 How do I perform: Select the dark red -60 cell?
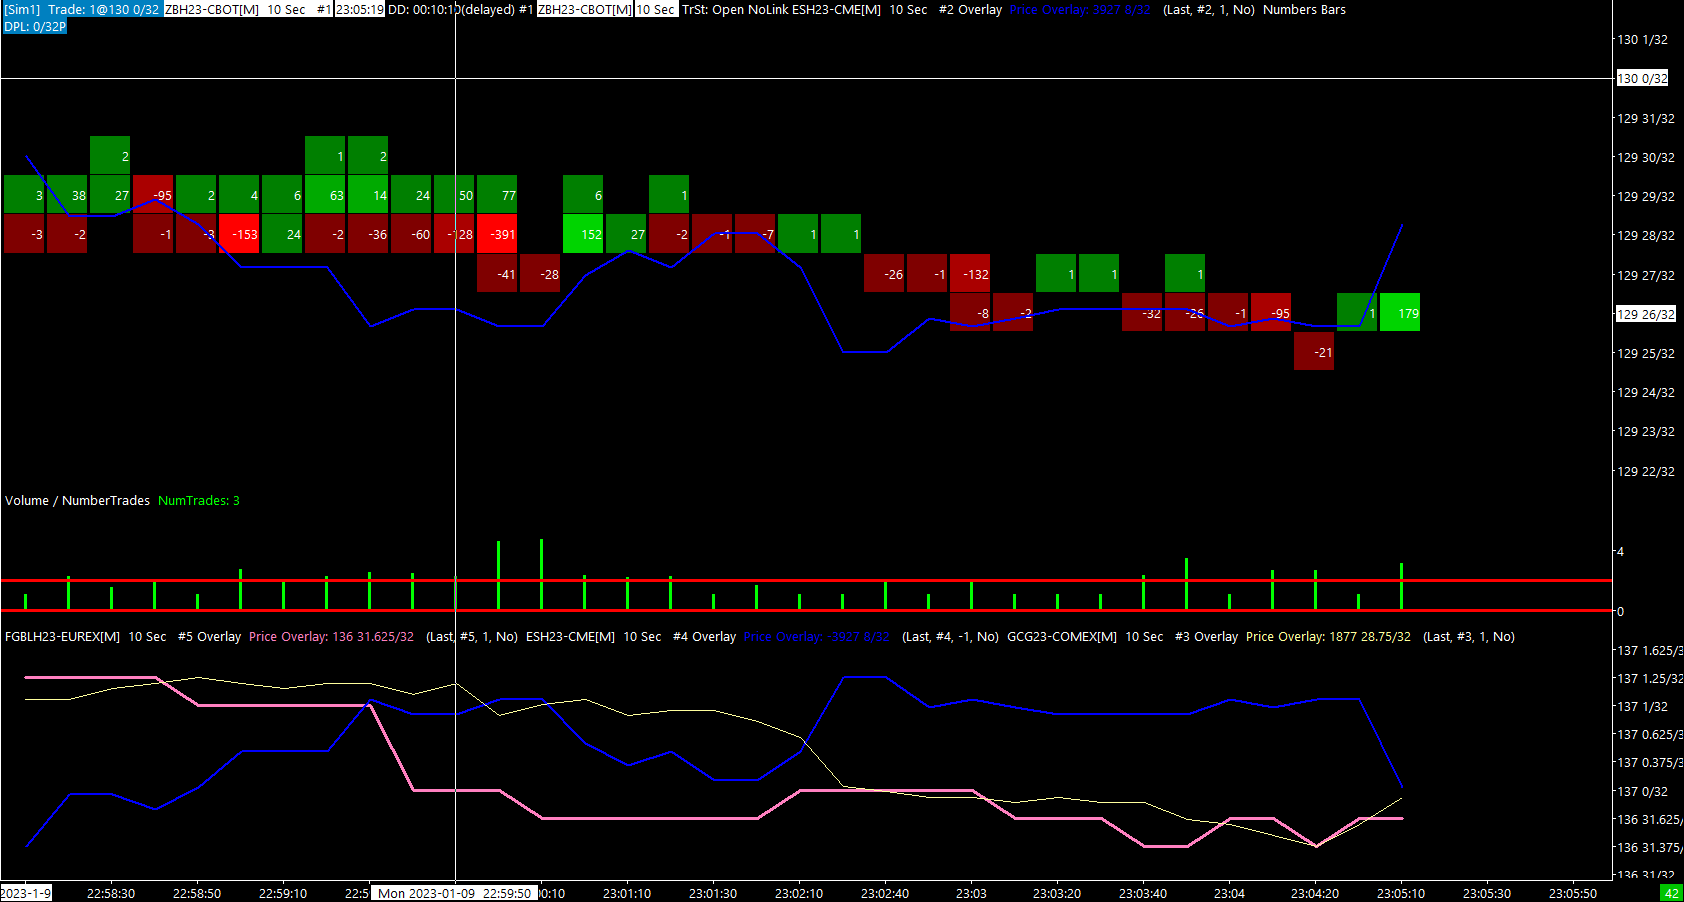(411, 234)
